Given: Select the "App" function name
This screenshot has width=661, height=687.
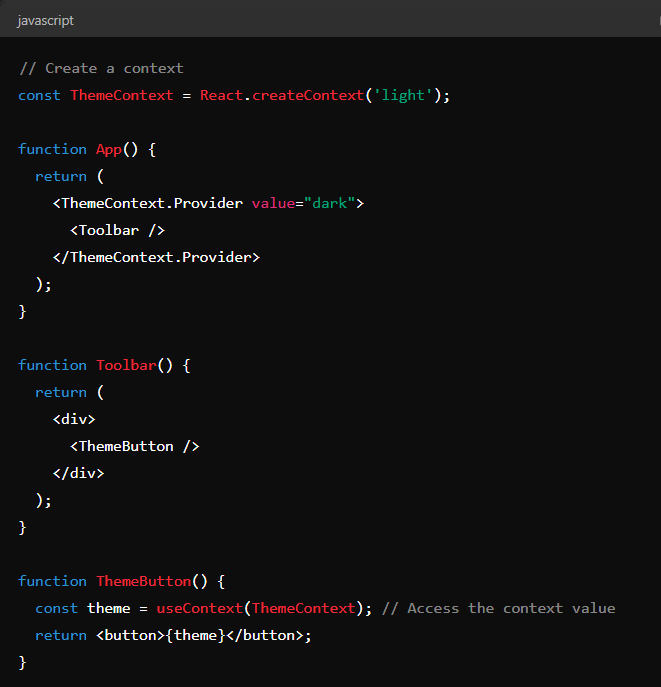Looking at the screenshot, I should [x=109, y=150].
